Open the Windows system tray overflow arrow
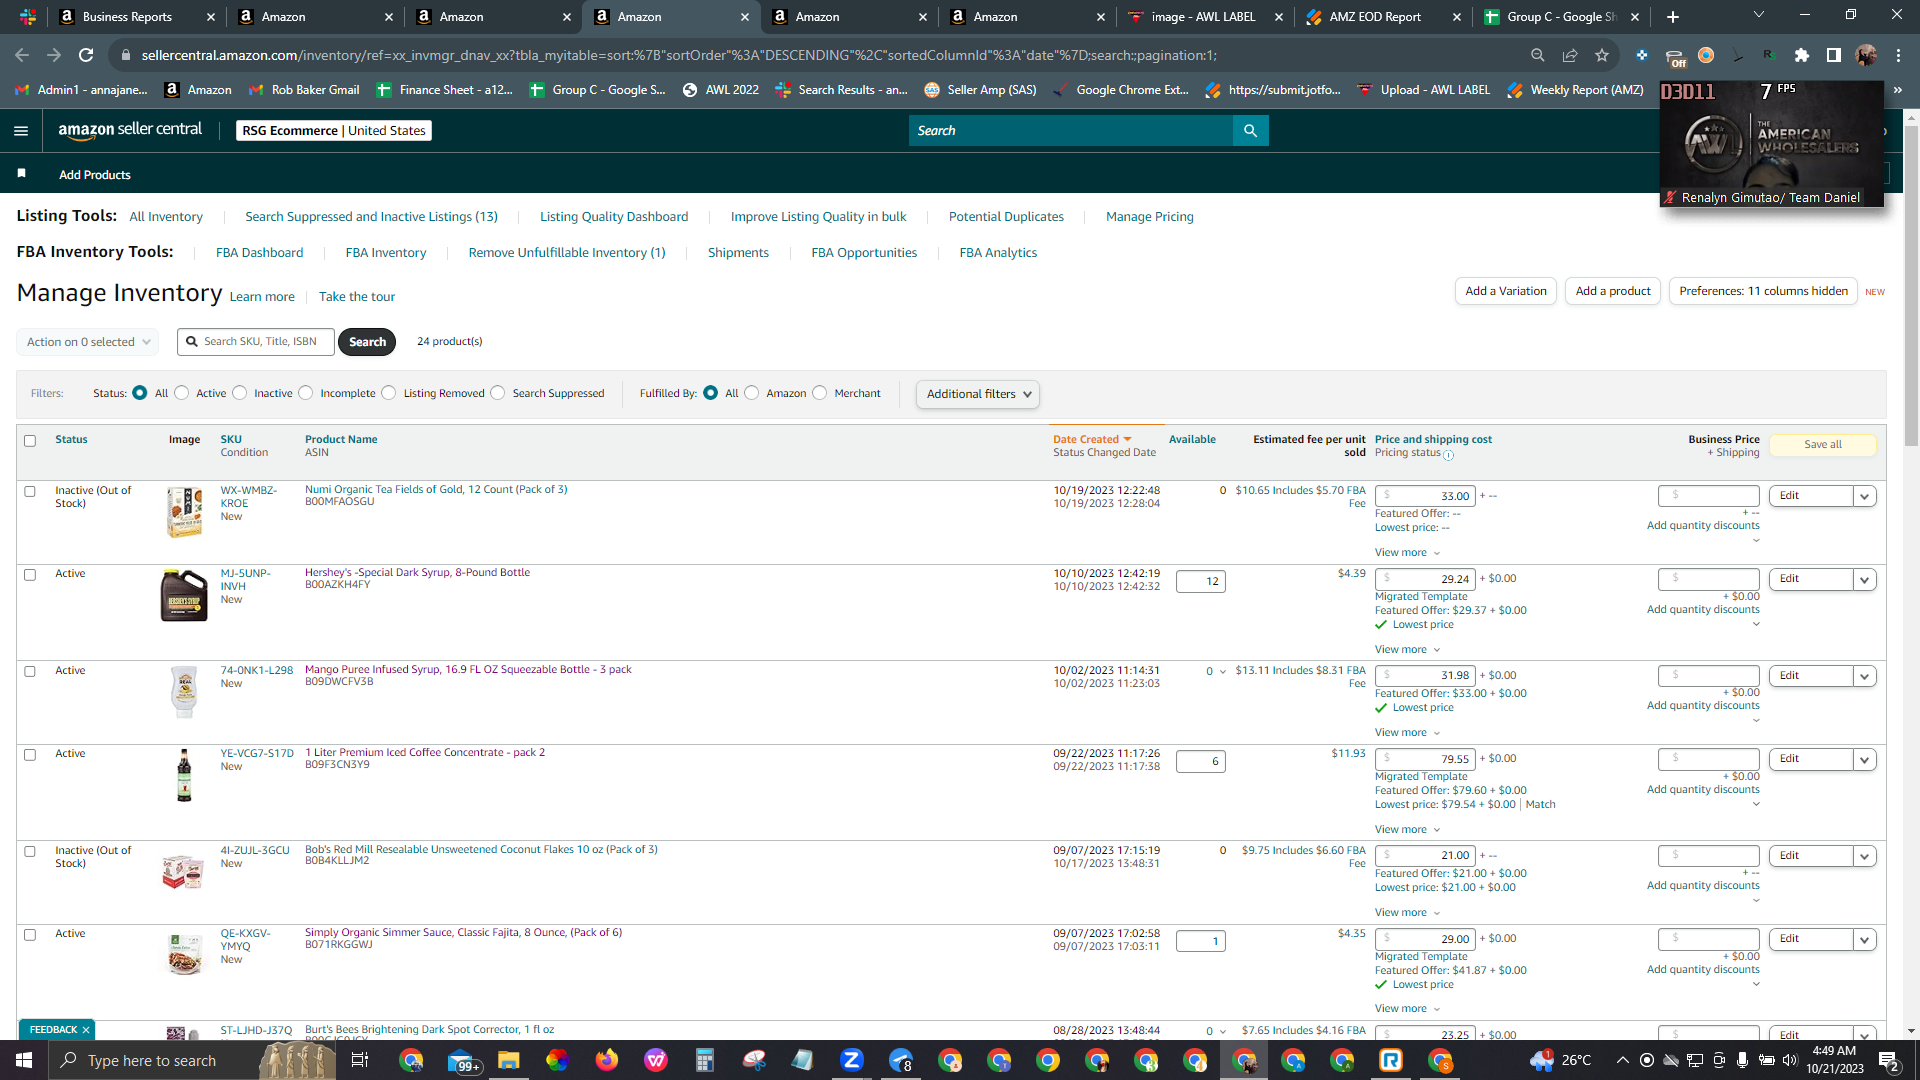Screen dimensions: 1920x1080 1622,1060
